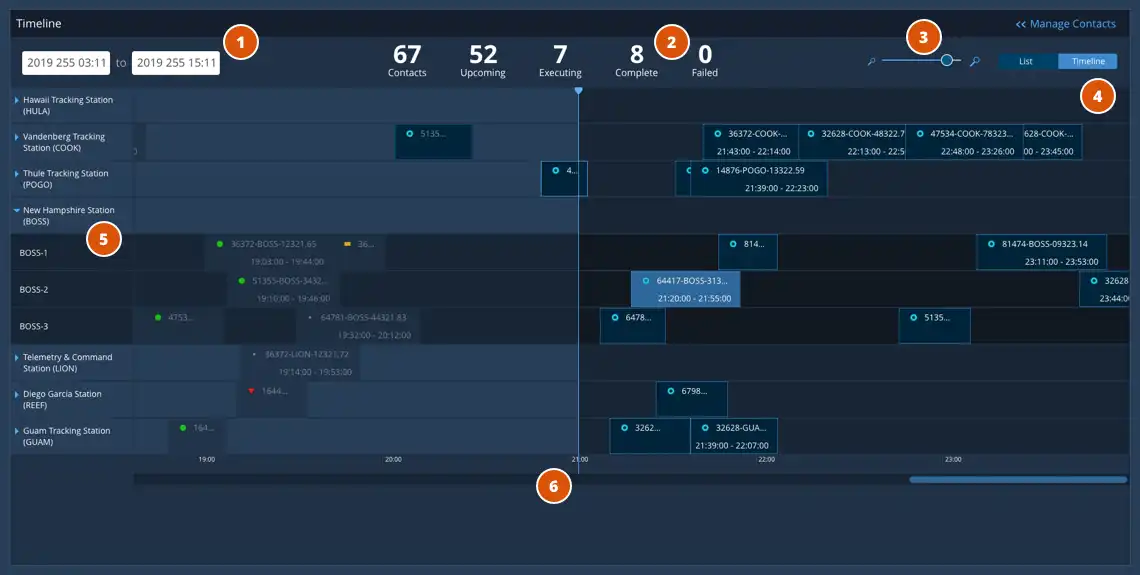This screenshot has height=575, width=1140.
Task: Expand the Vandenberg Tracking Station (COOK) row
Action: click(17, 137)
